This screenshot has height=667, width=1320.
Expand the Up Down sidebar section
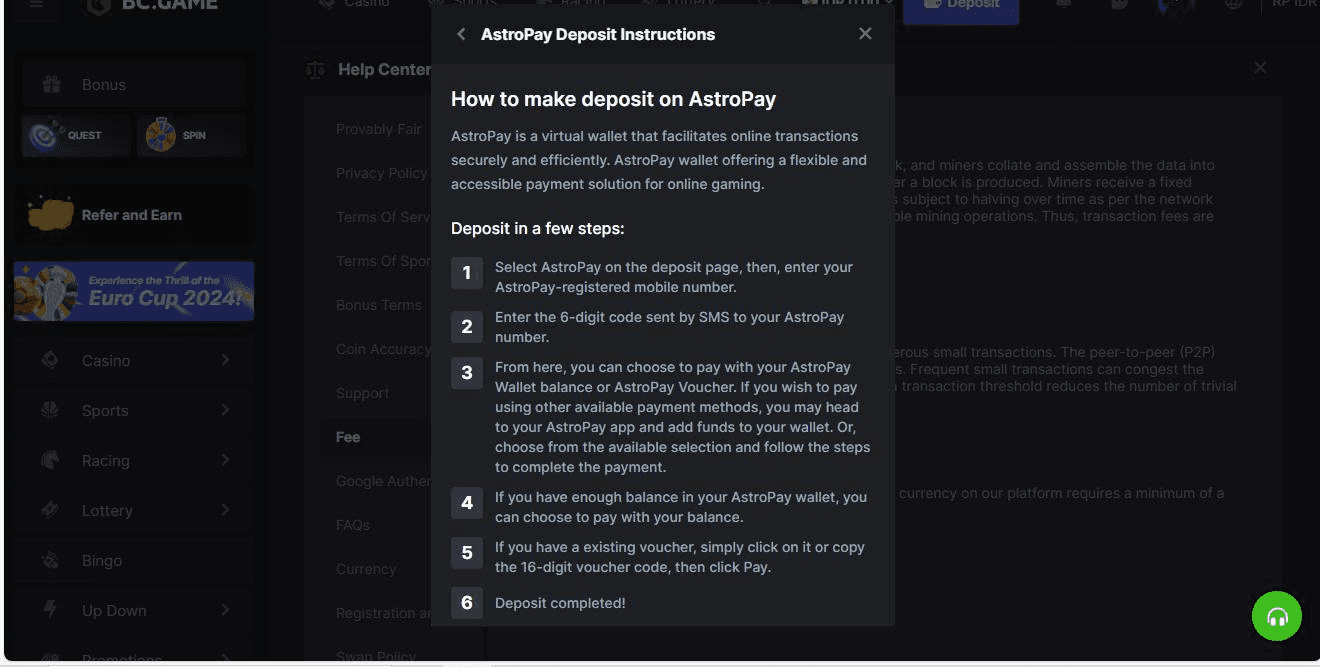(225, 610)
